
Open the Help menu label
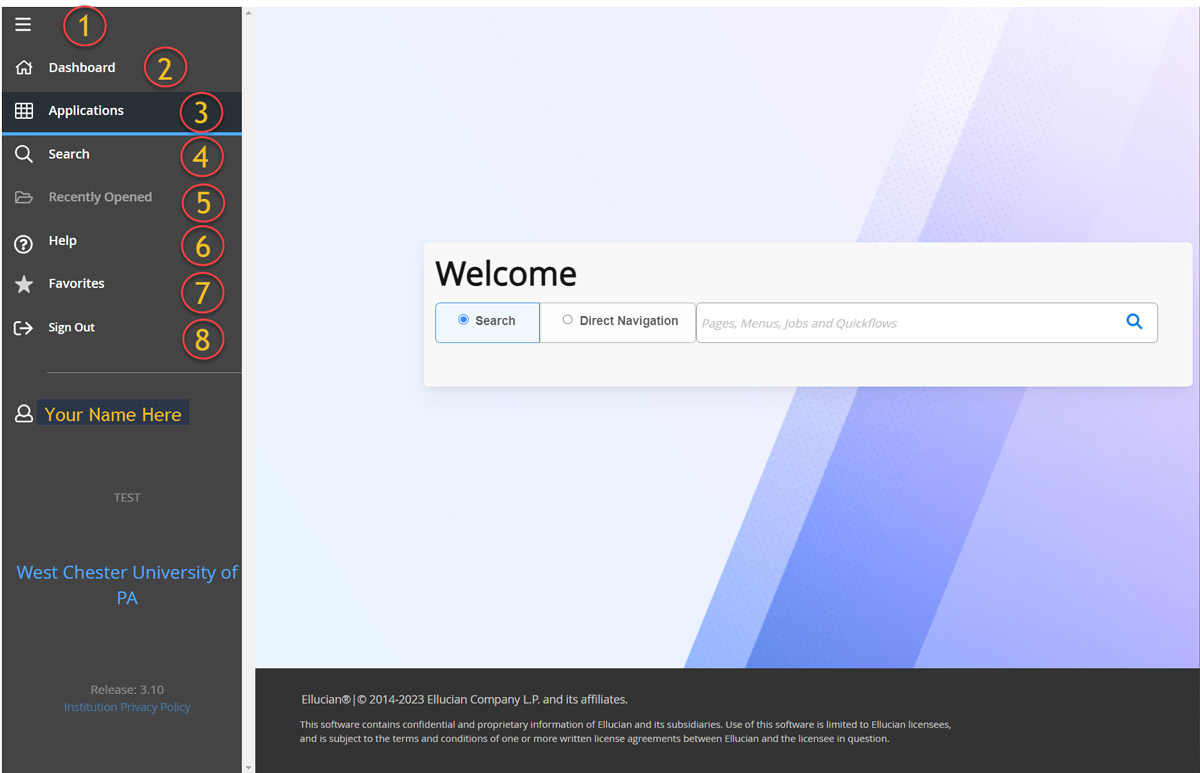tap(63, 241)
